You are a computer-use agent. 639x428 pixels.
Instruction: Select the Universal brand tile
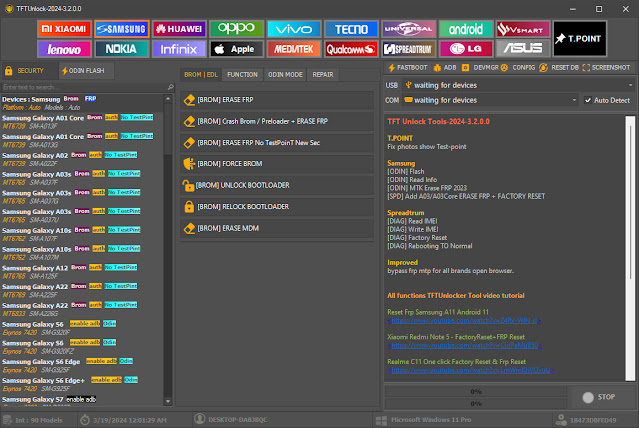pyautogui.click(x=409, y=29)
